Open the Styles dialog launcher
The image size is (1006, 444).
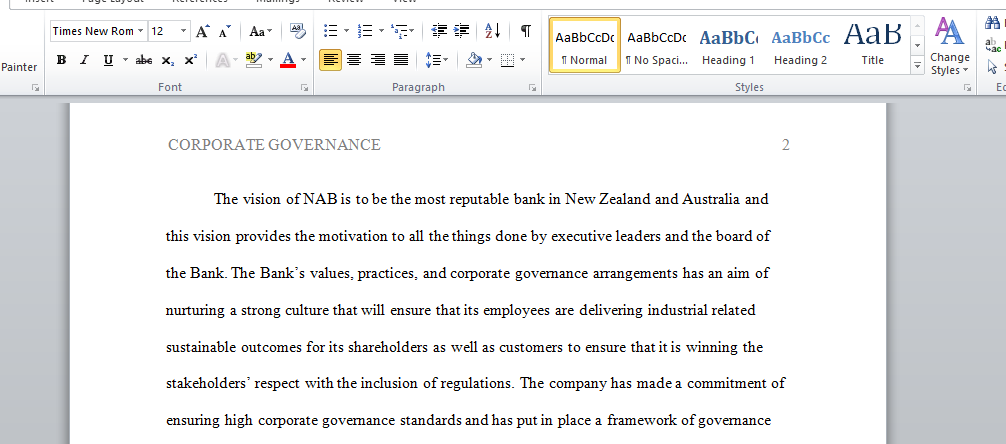pos(967,88)
